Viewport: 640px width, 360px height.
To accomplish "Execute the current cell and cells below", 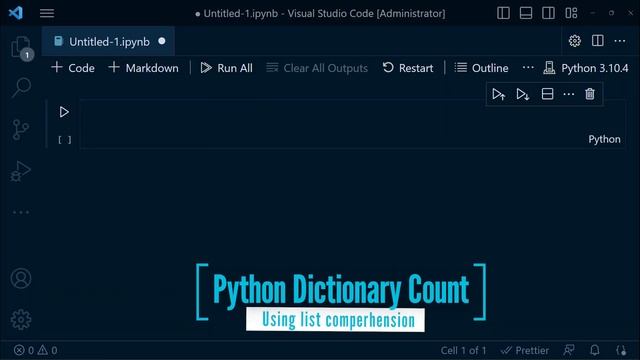I will (x=522, y=94).
